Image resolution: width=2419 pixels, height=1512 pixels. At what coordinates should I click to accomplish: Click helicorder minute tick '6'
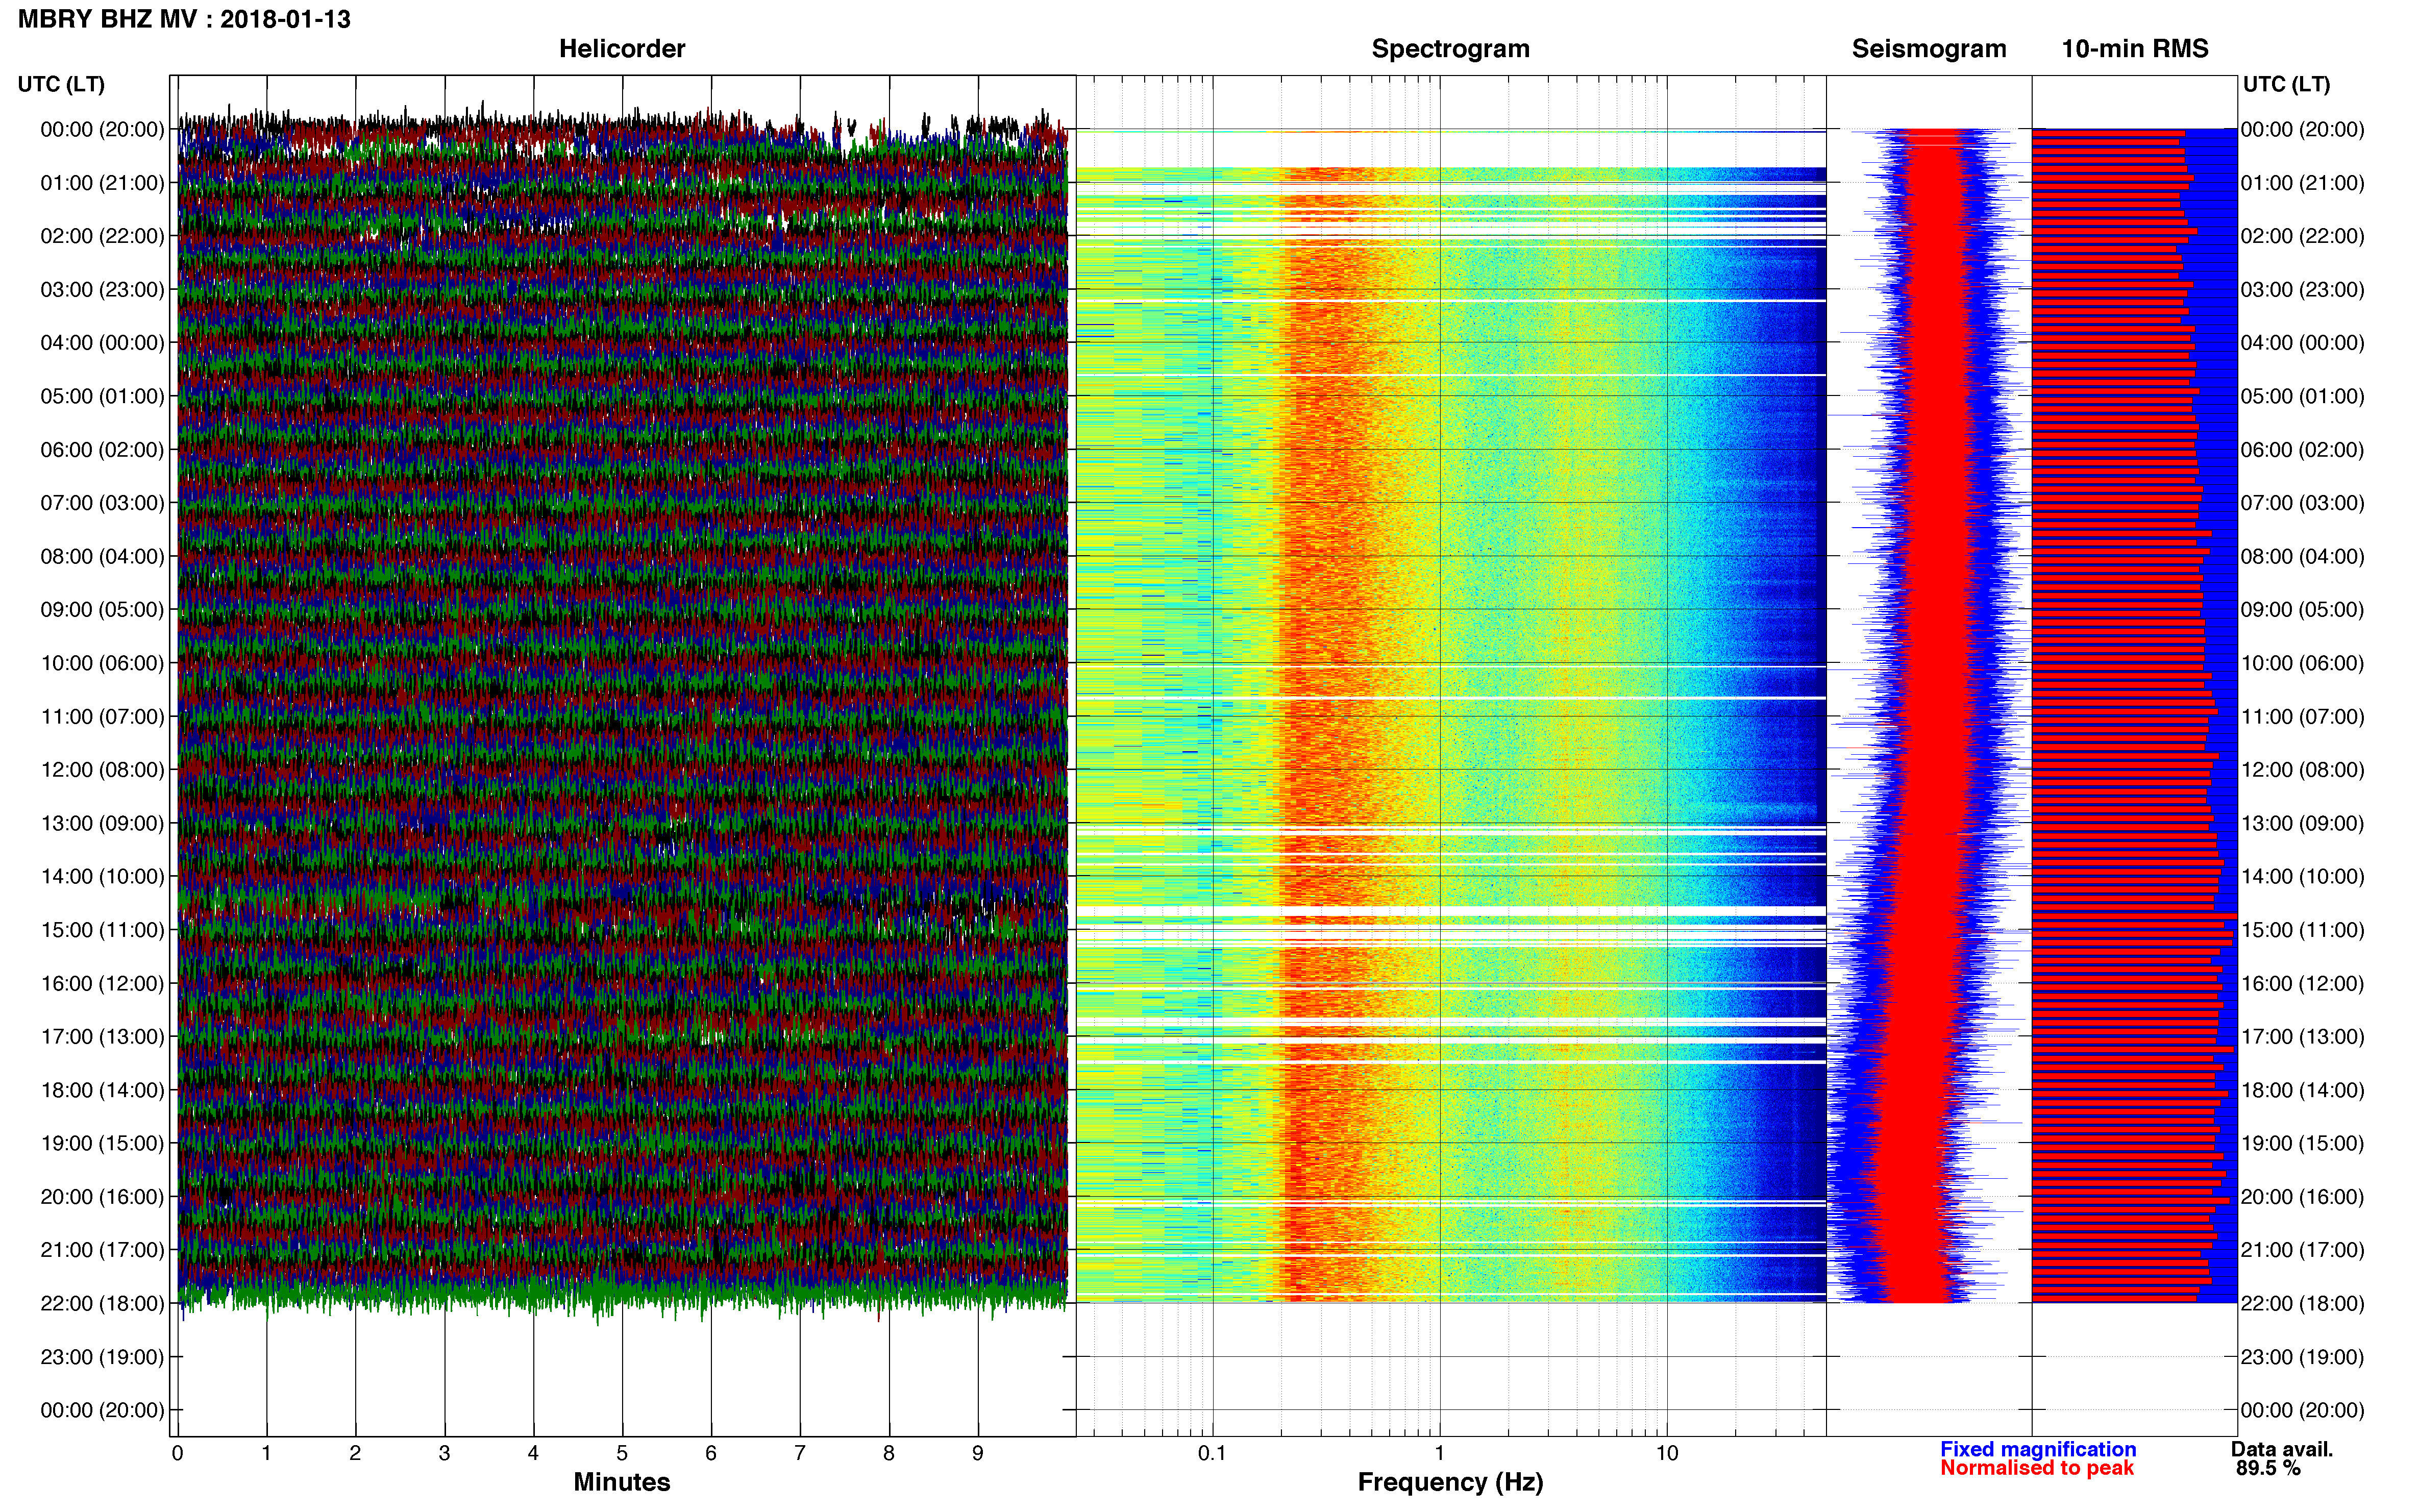click(x=711, y=1453)
